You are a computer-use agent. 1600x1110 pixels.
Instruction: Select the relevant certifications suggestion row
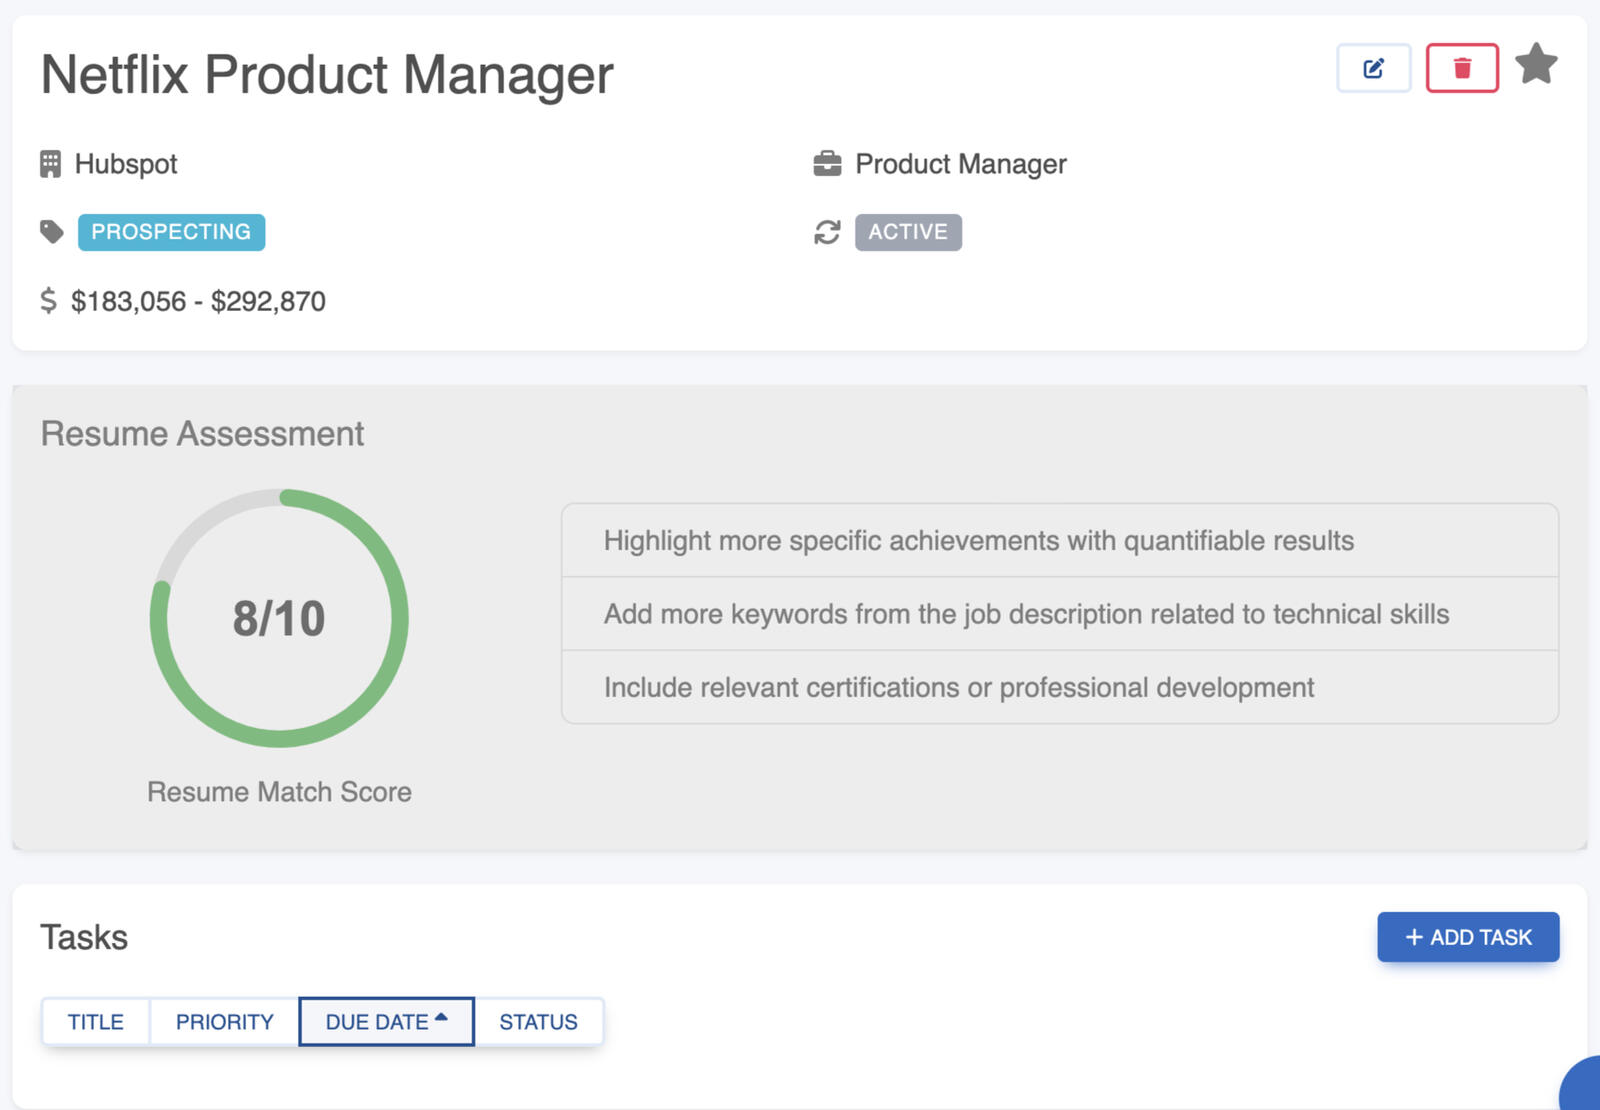coord(1059,688)
